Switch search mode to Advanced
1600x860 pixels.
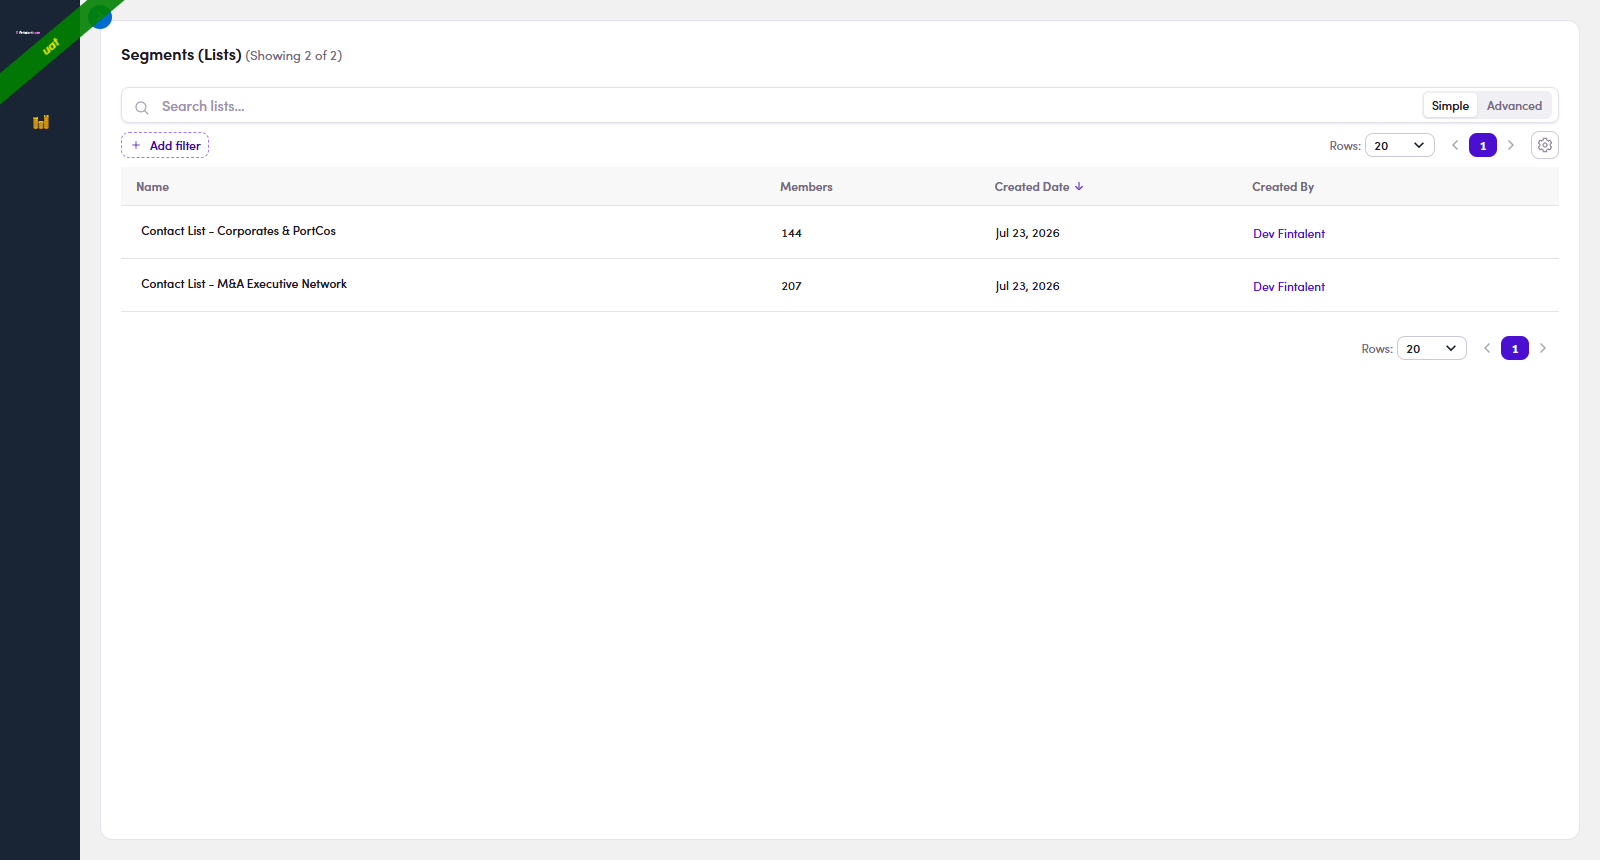tap(1514, 105)
